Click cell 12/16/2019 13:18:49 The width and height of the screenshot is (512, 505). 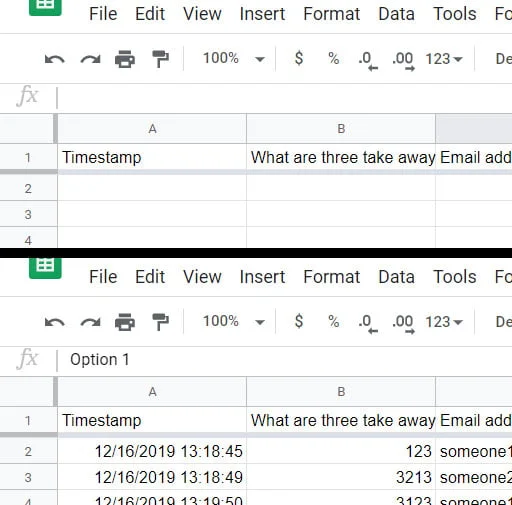[x=152, y=477]
